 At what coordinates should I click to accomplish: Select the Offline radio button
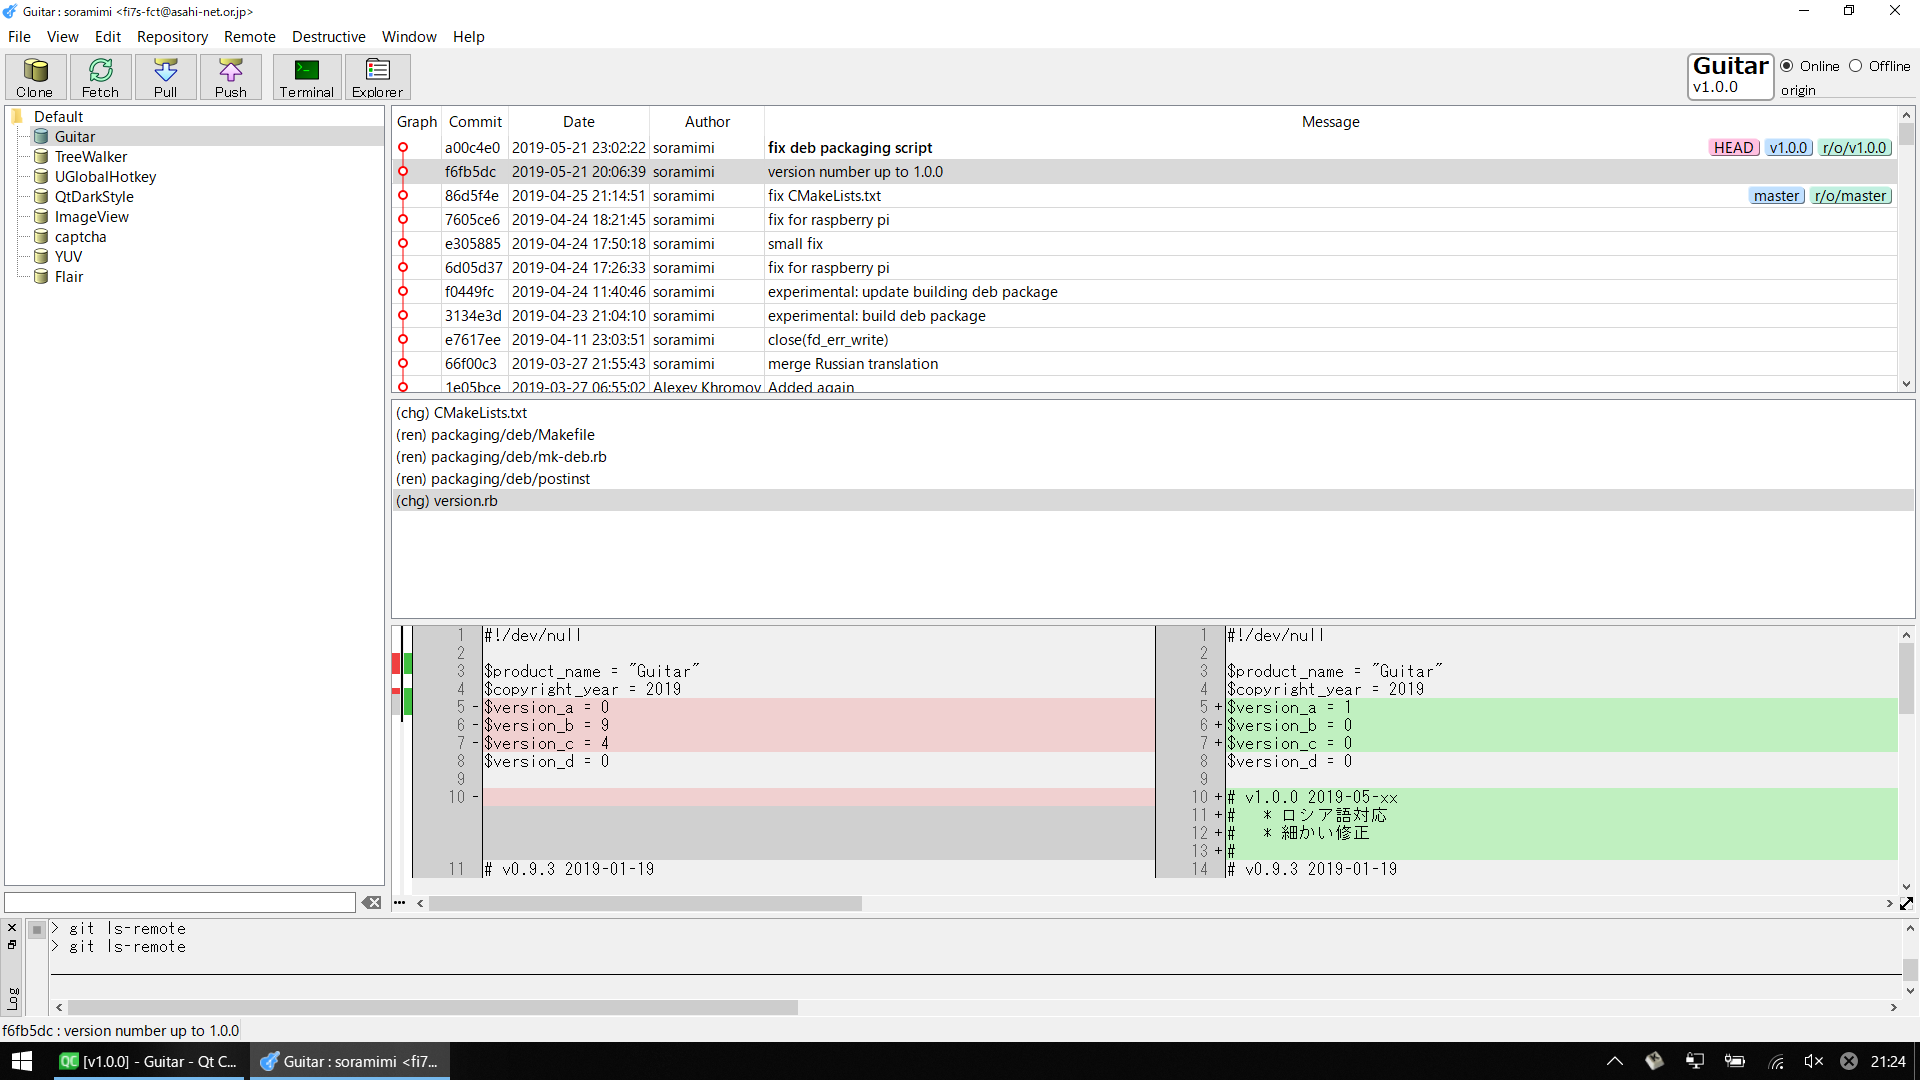(x=1855, y=66)
